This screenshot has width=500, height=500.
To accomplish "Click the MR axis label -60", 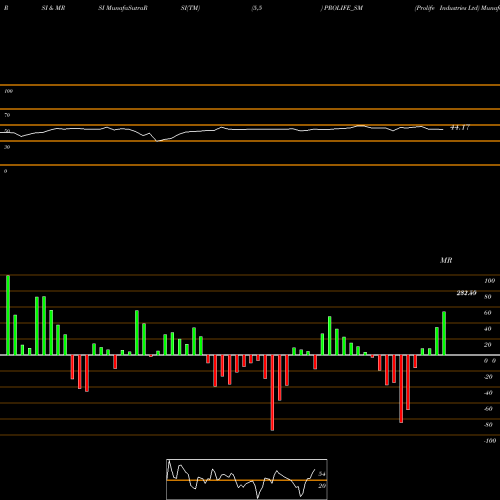I will tap(488, 409).
